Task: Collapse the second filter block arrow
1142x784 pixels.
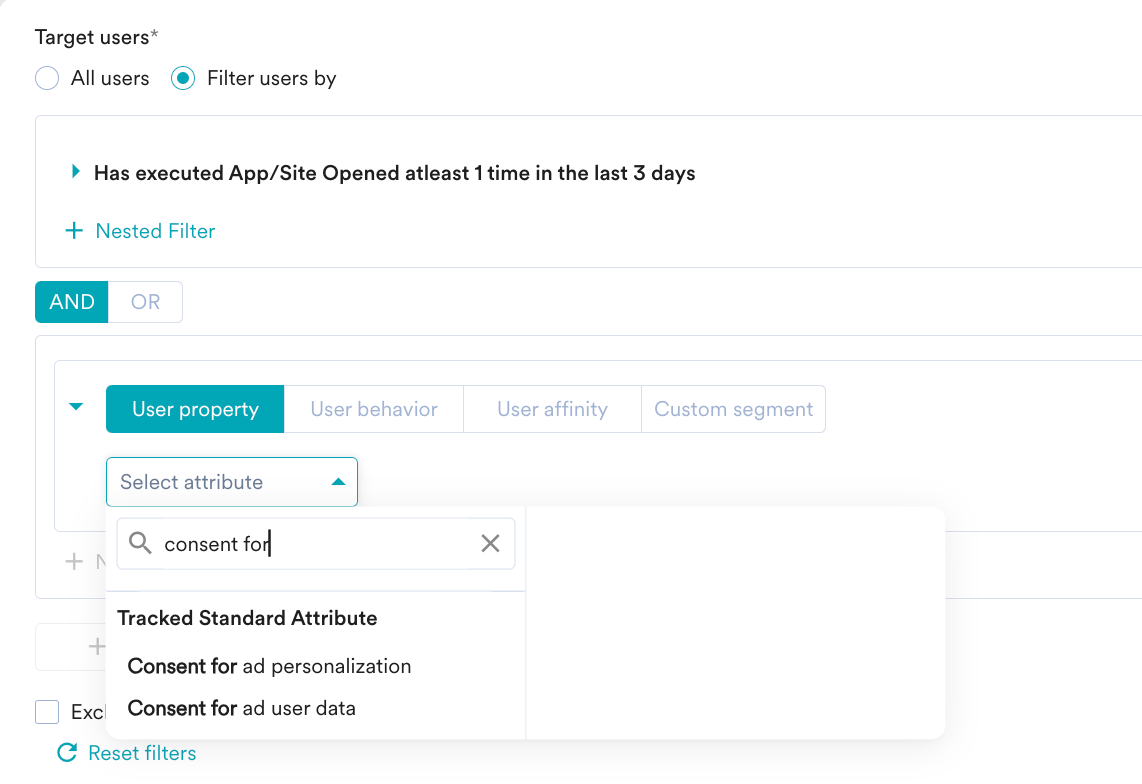Action: (76, 407)
